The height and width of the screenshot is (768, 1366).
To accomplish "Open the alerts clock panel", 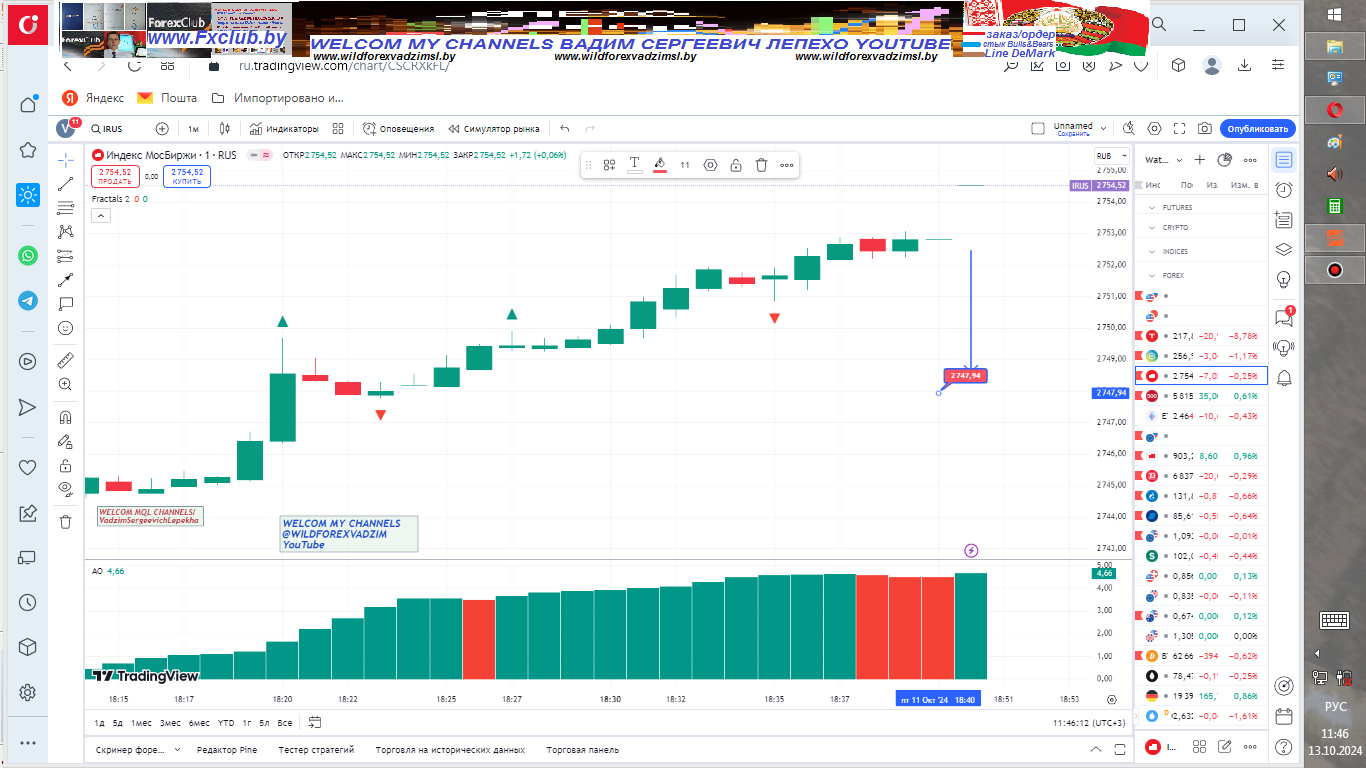I will coord(1284,190).
